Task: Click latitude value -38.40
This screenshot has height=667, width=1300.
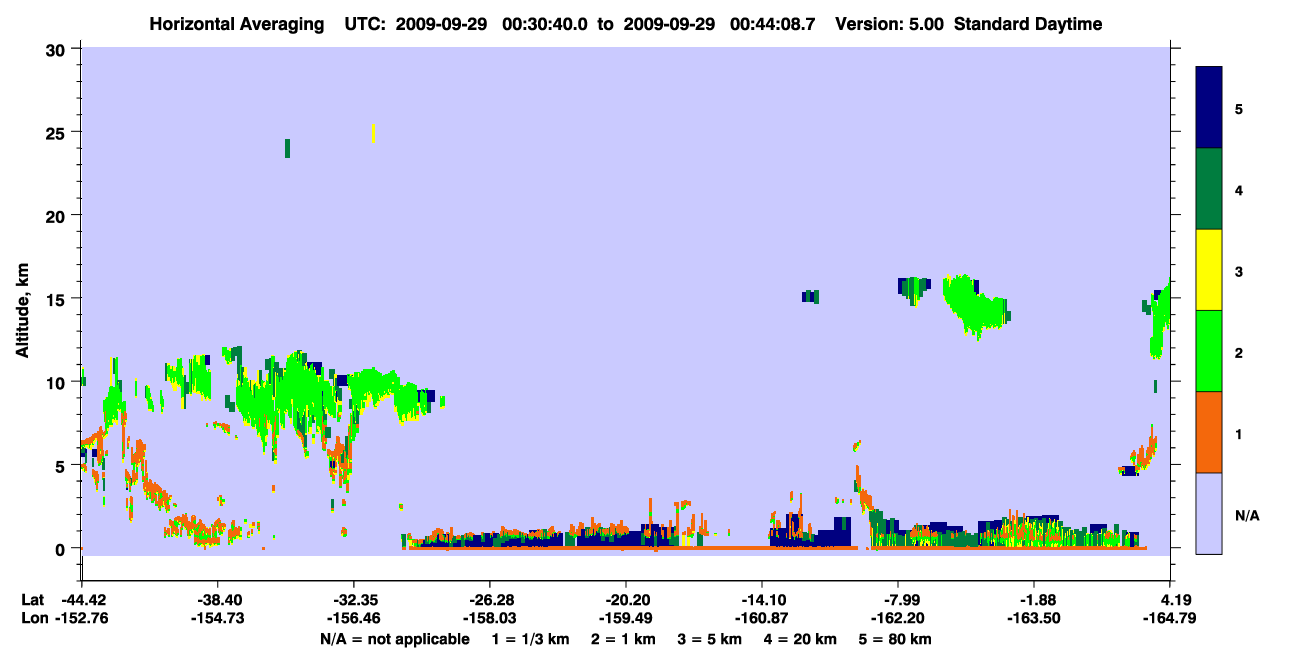Action: pos(217,600)
